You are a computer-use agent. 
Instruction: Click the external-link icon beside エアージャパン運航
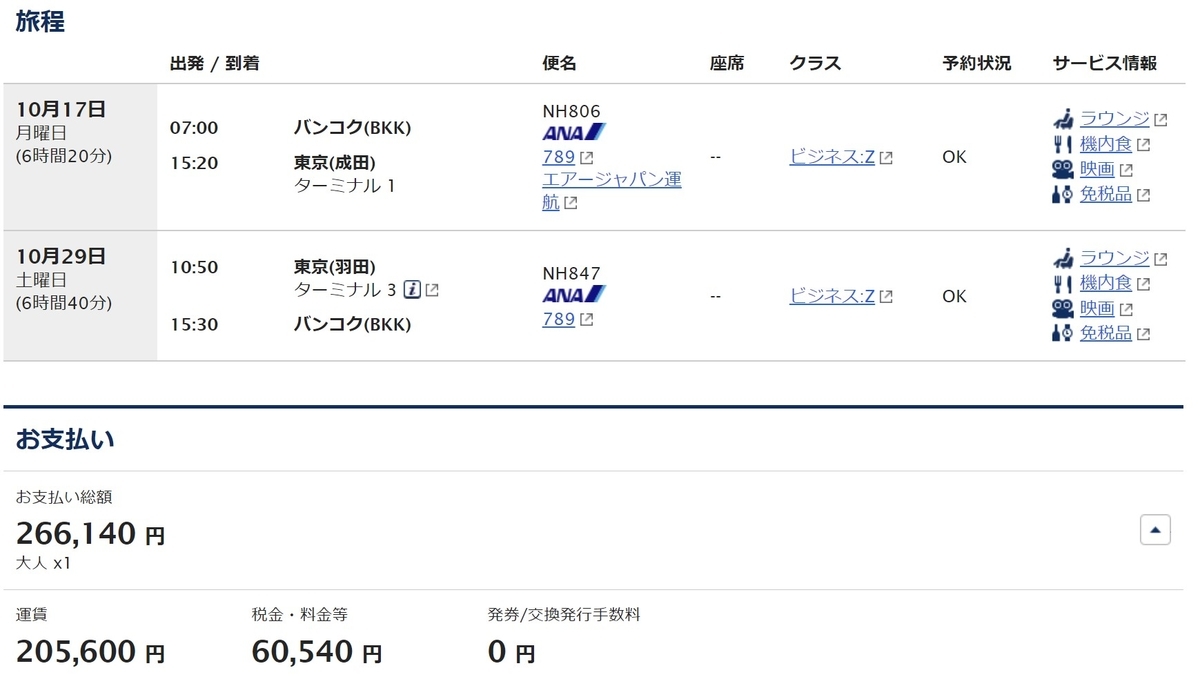click(570, 202)
